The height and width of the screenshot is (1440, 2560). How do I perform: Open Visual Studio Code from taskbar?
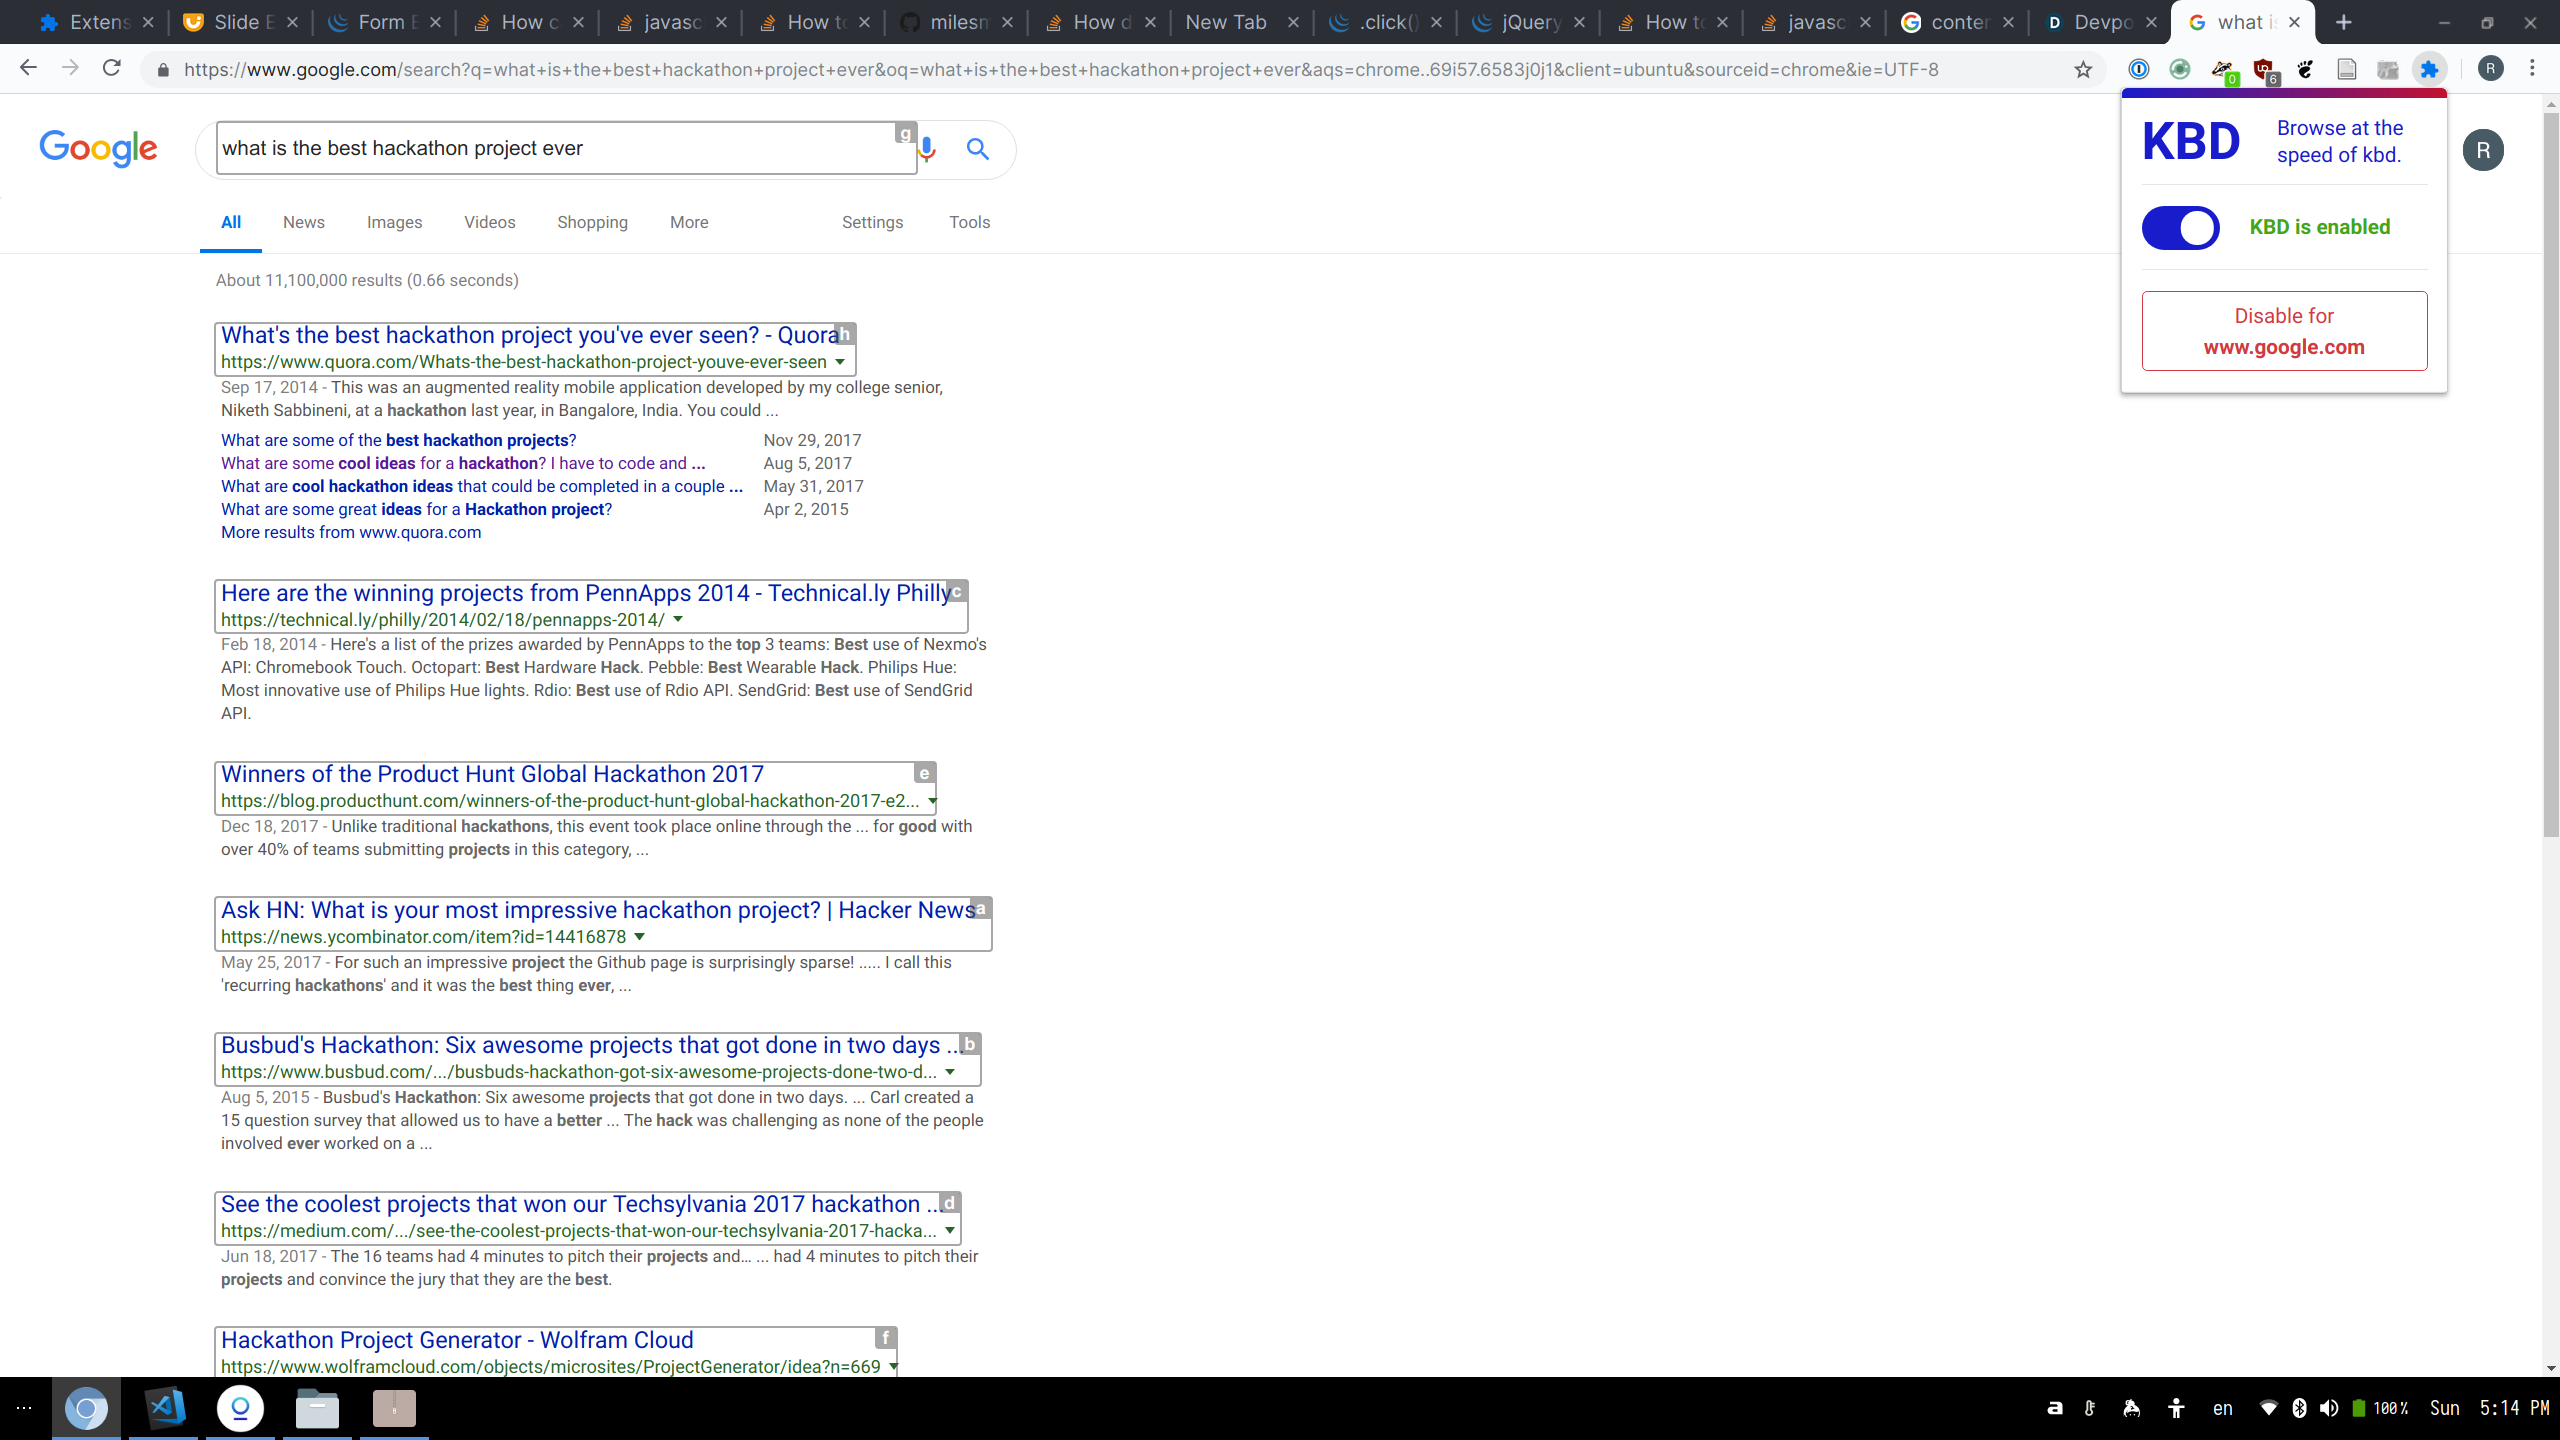click(166, 1408)
